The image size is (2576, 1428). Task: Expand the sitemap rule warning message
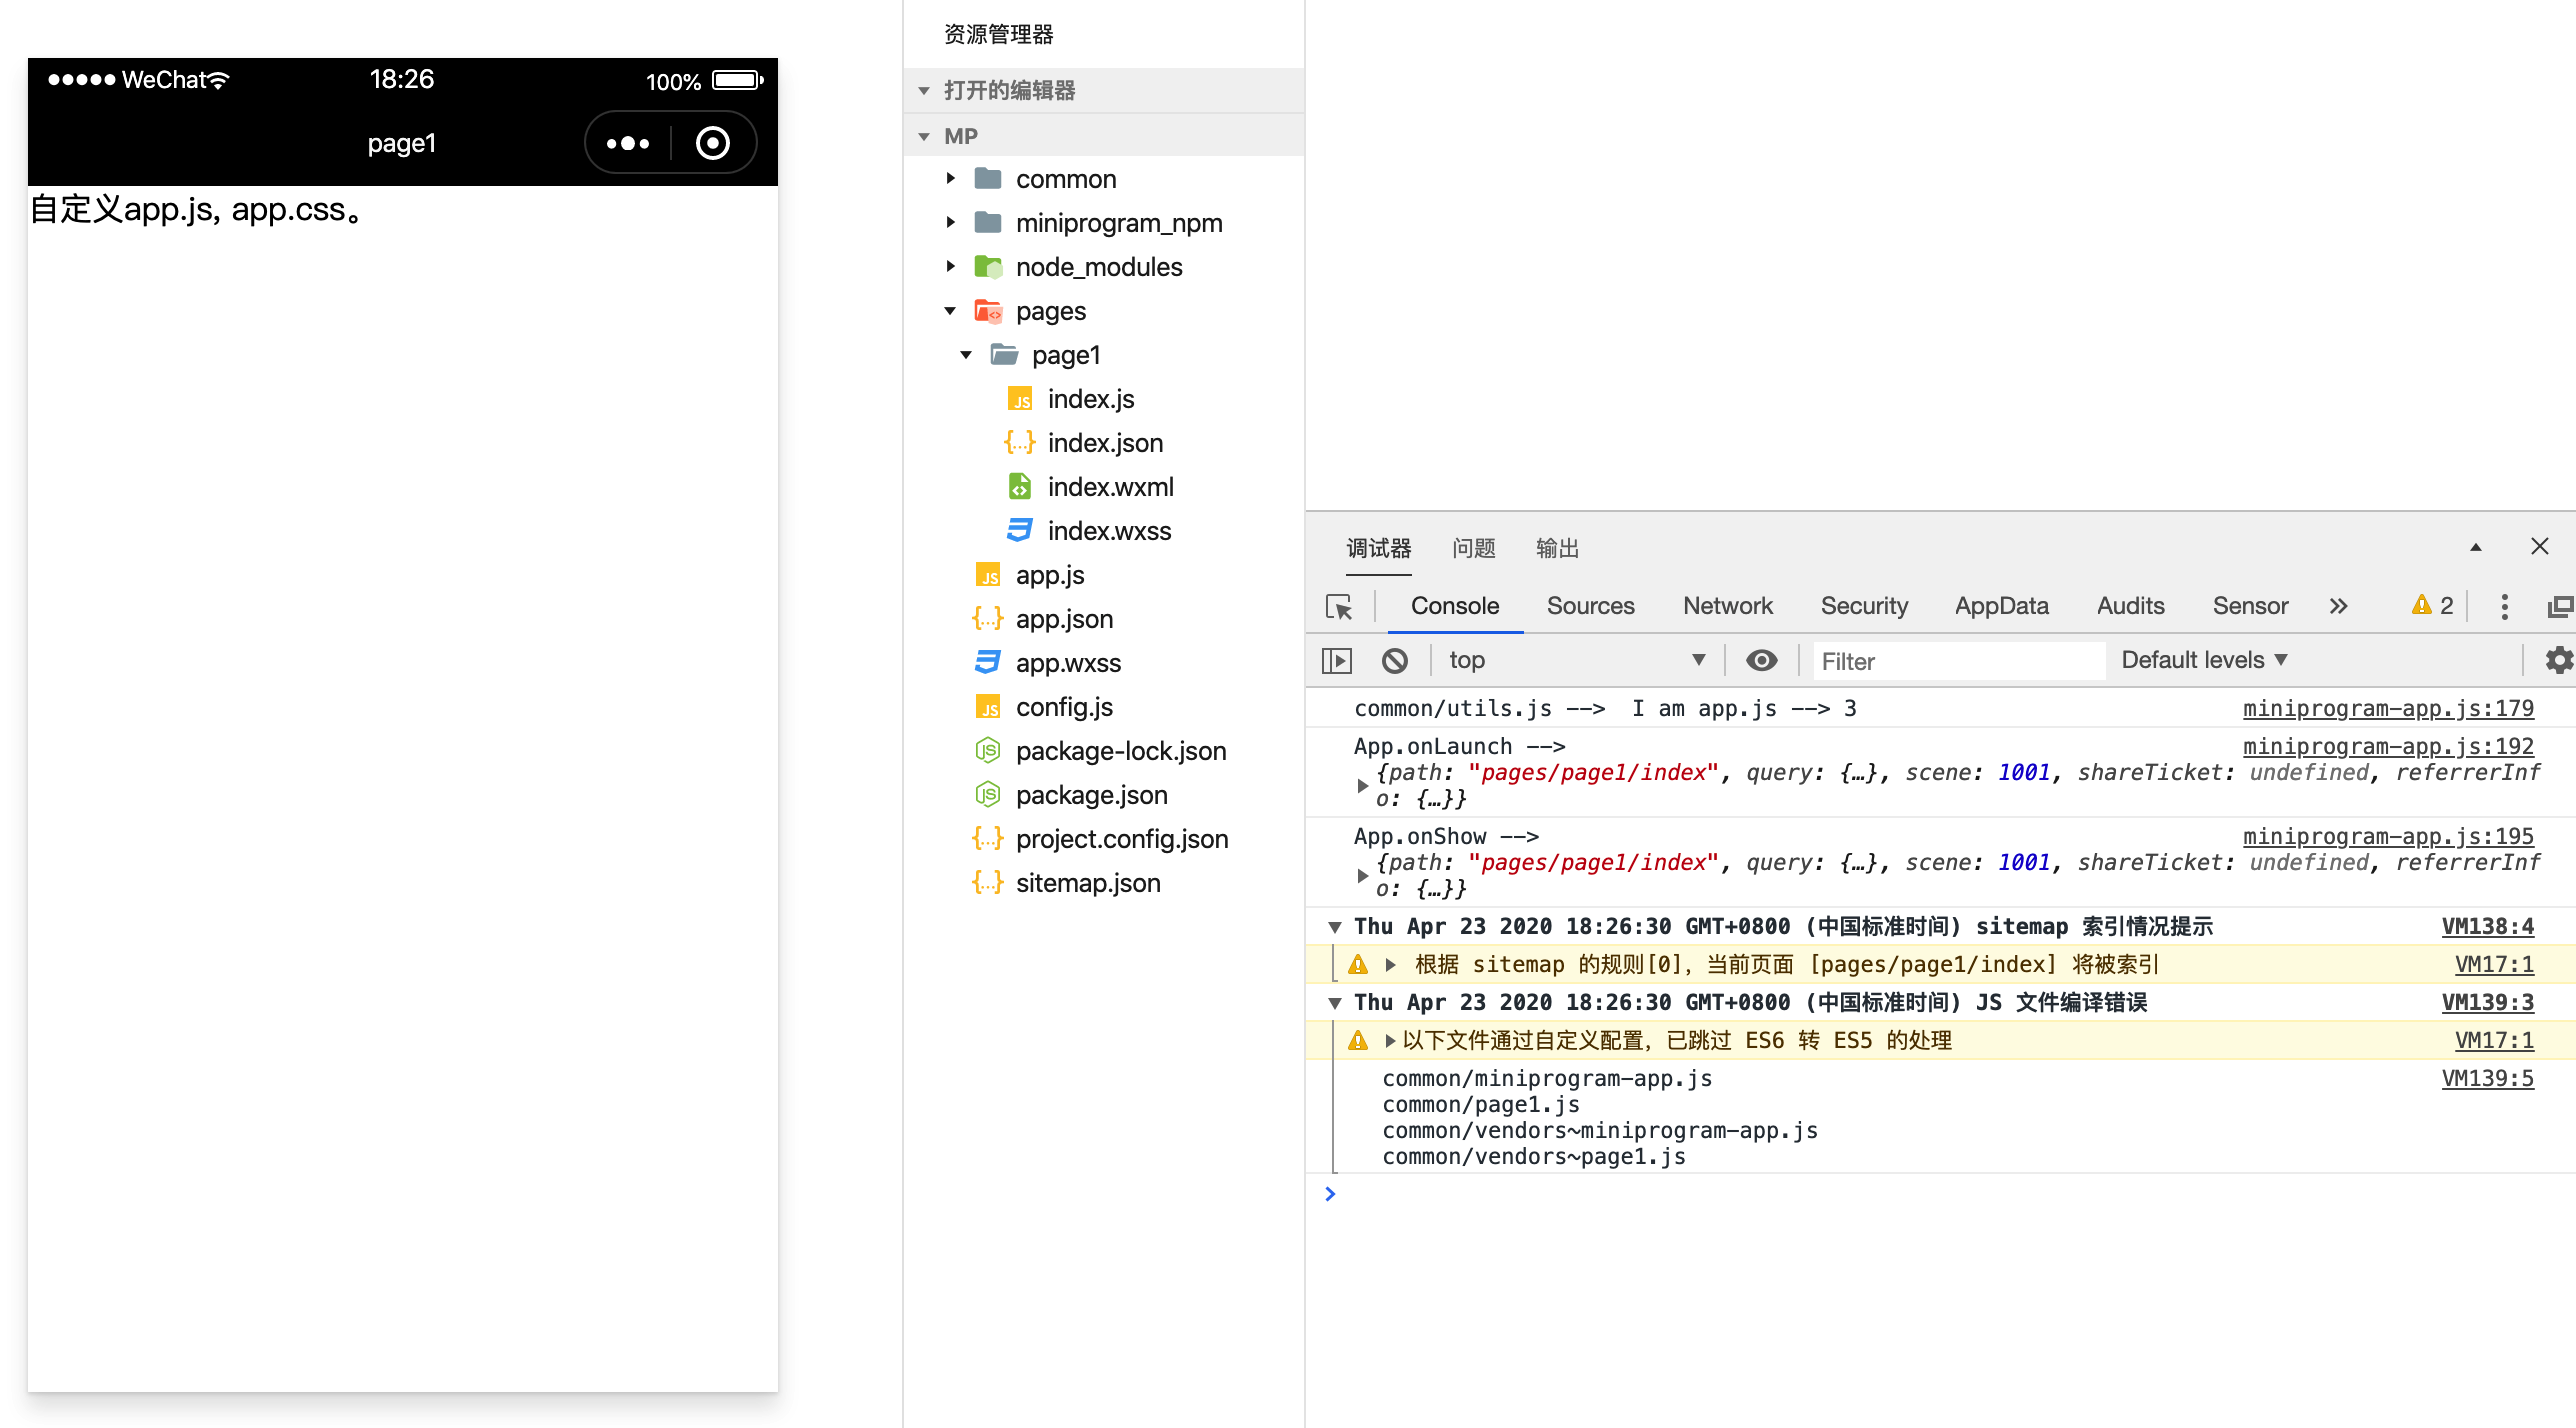[x=1390, y=965]
